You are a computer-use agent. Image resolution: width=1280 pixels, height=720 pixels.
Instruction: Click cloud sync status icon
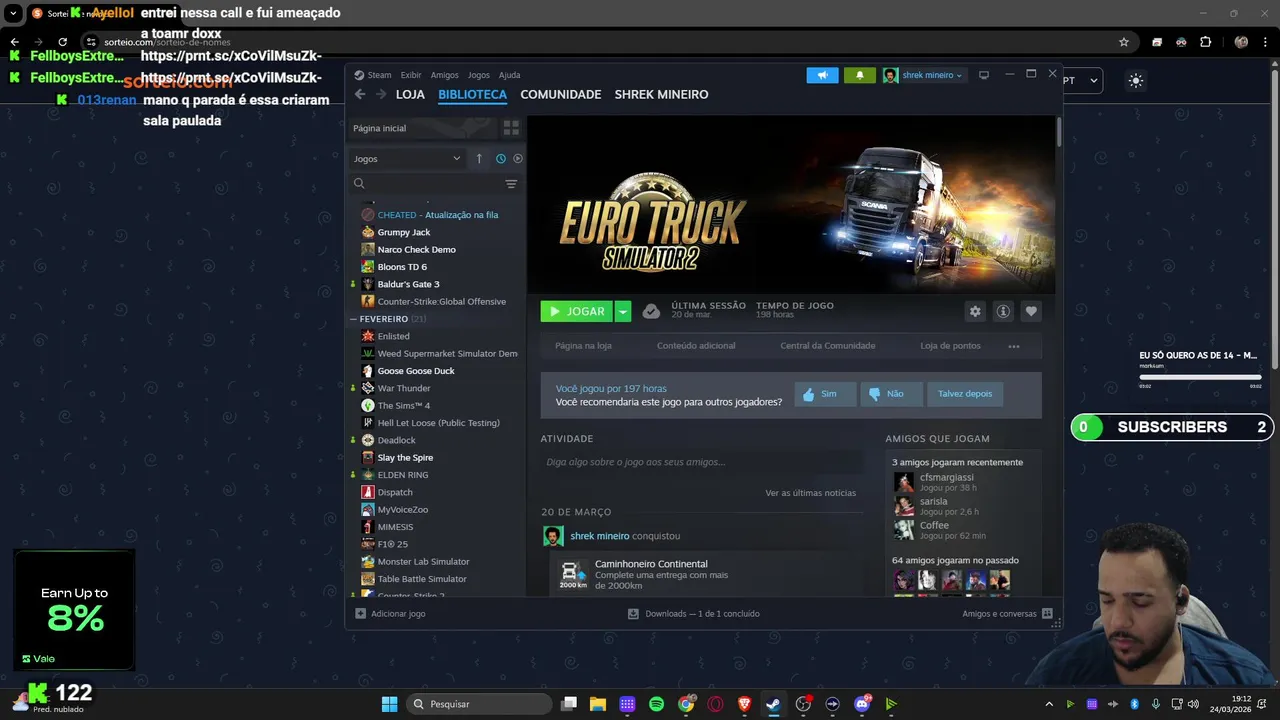651,311
